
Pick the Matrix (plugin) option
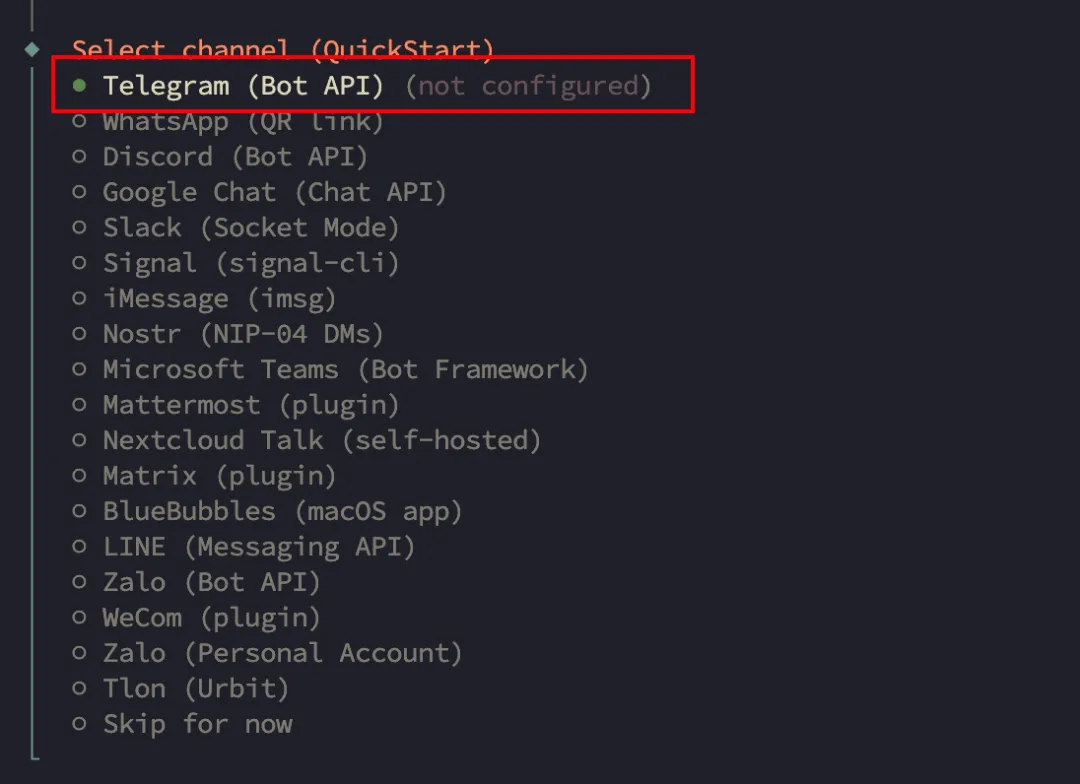pyautogui.click(x=219, y=476)
